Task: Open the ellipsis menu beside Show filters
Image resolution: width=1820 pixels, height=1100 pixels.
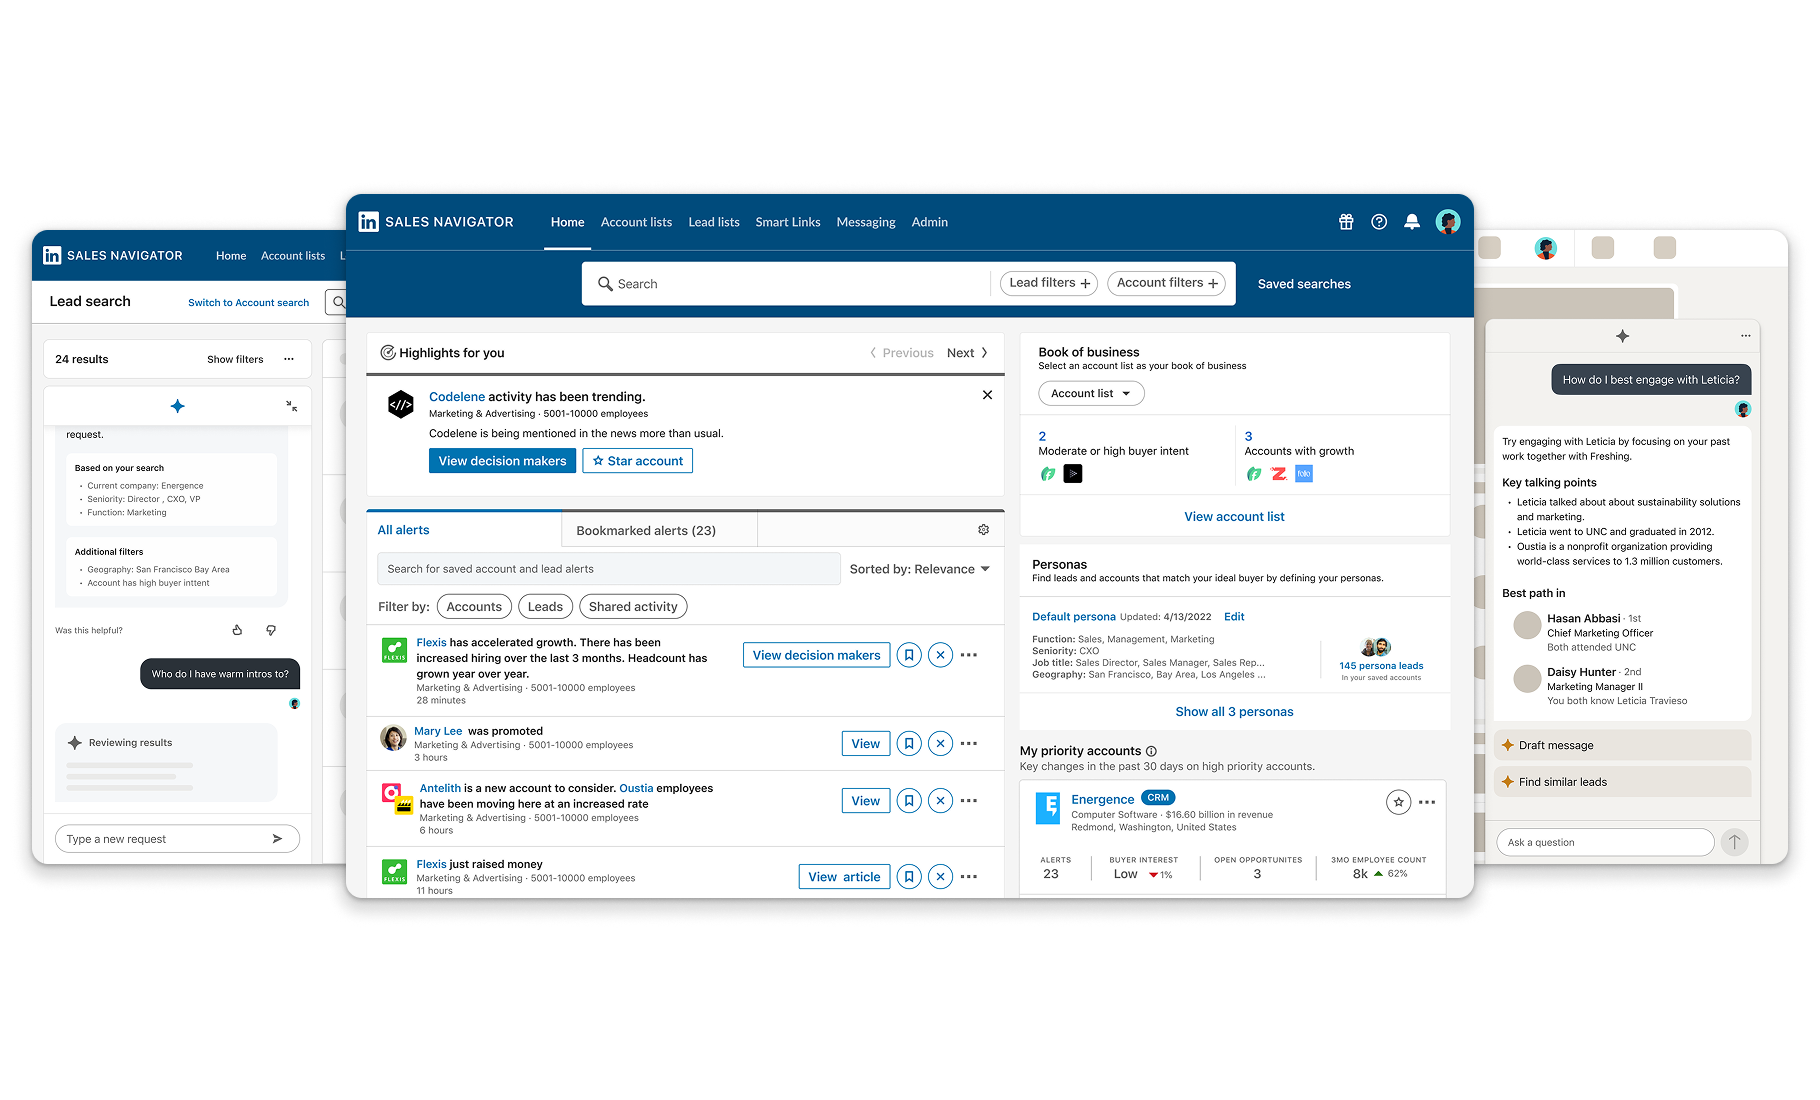Action: tap(289, 359)
